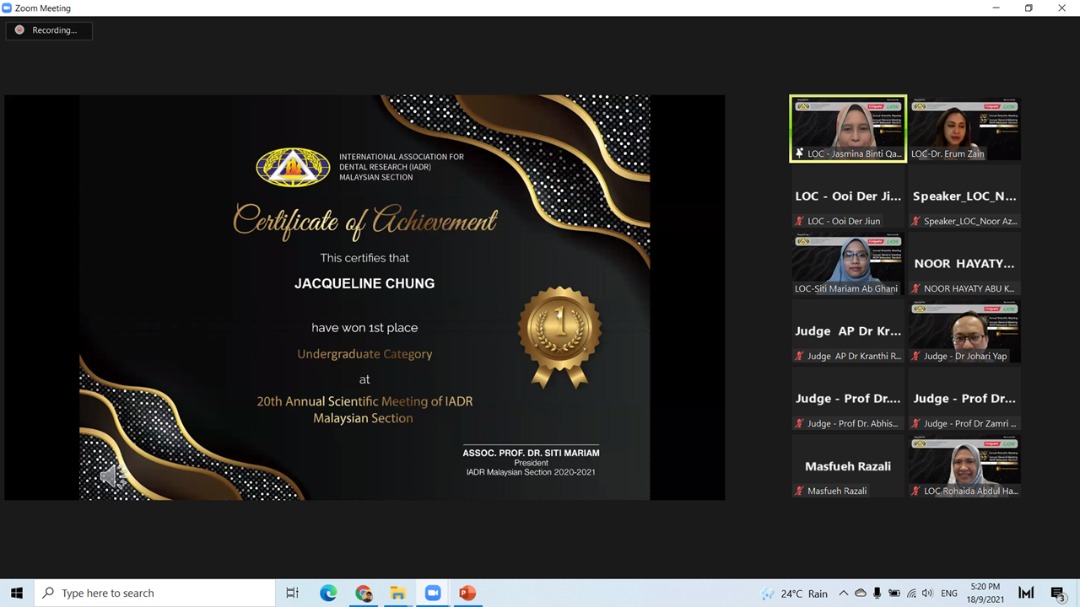
Task: Select NOOR HAYATY ABU participant tile
Action: click(x=964, y=264)
